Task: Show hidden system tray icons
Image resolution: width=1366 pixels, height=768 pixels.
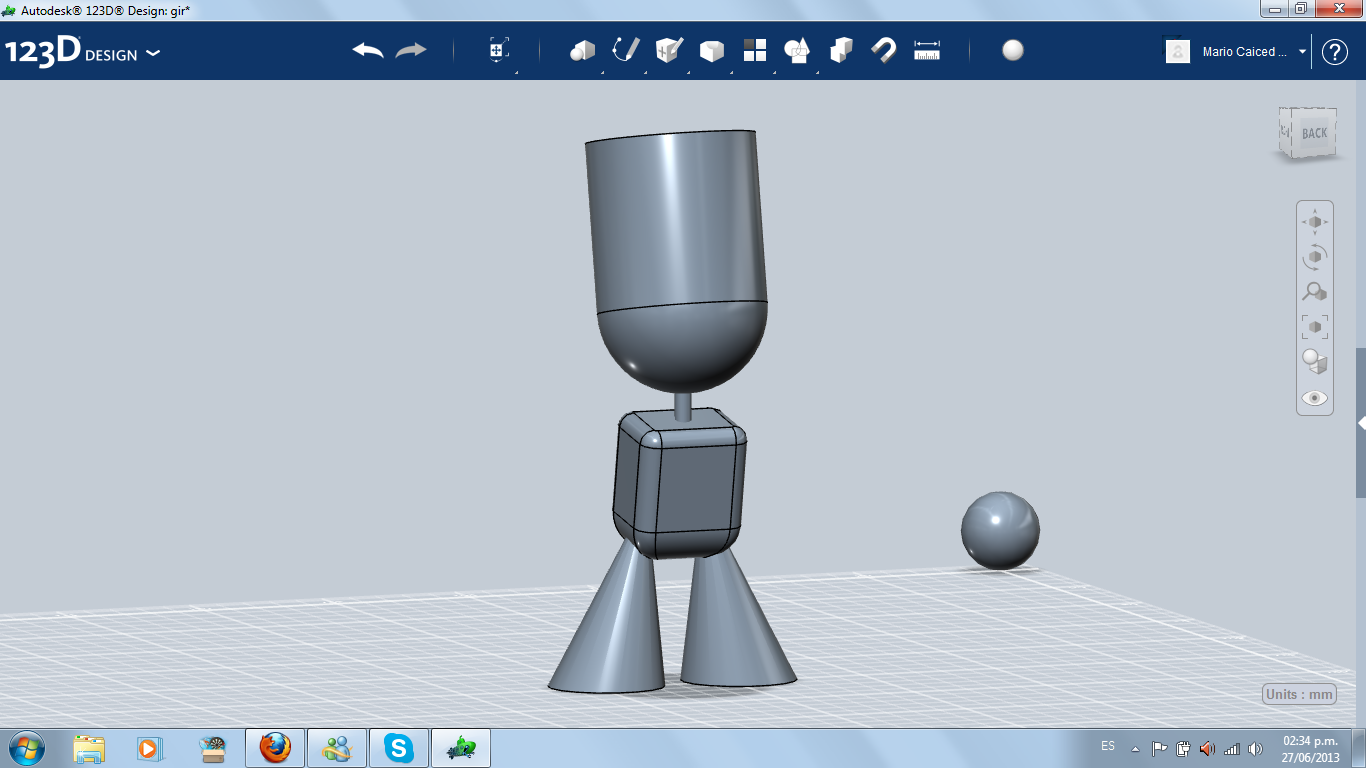Action: (x=1136, y=748)
